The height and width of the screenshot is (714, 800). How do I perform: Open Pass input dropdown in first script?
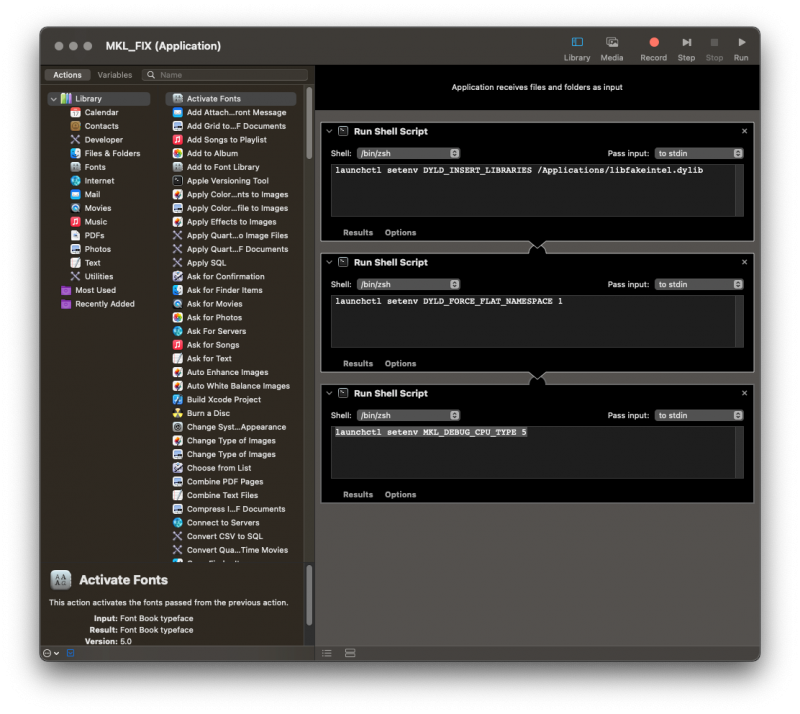(698, 154)
